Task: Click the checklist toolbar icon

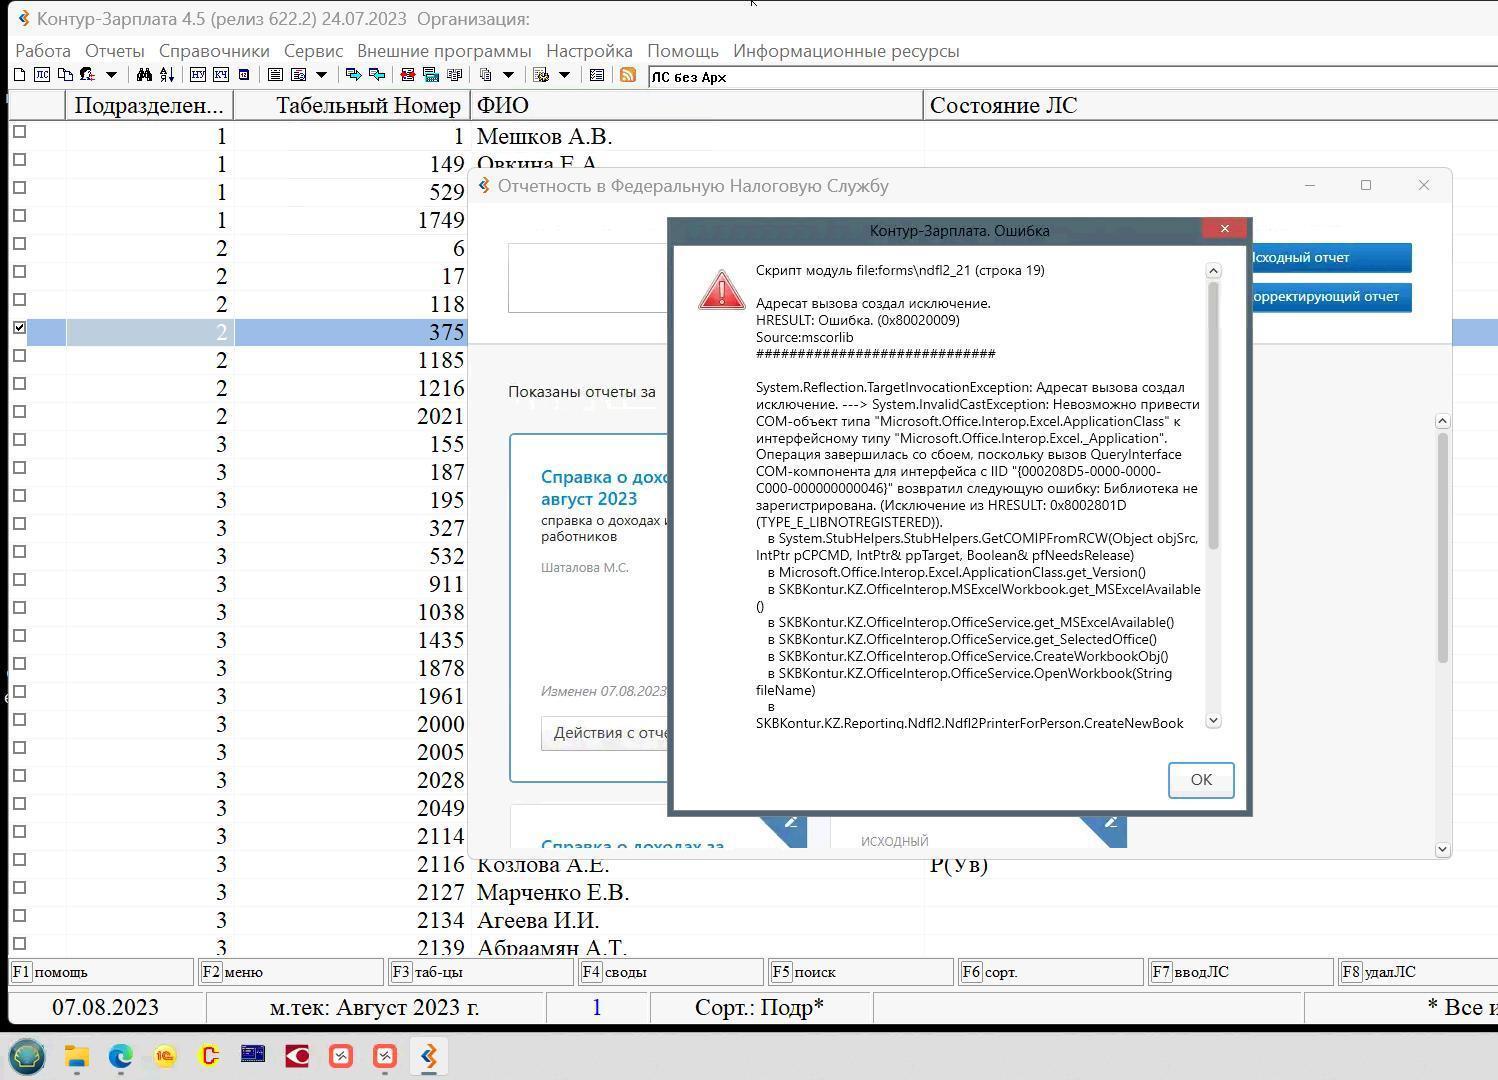Action: coord(597,75)
